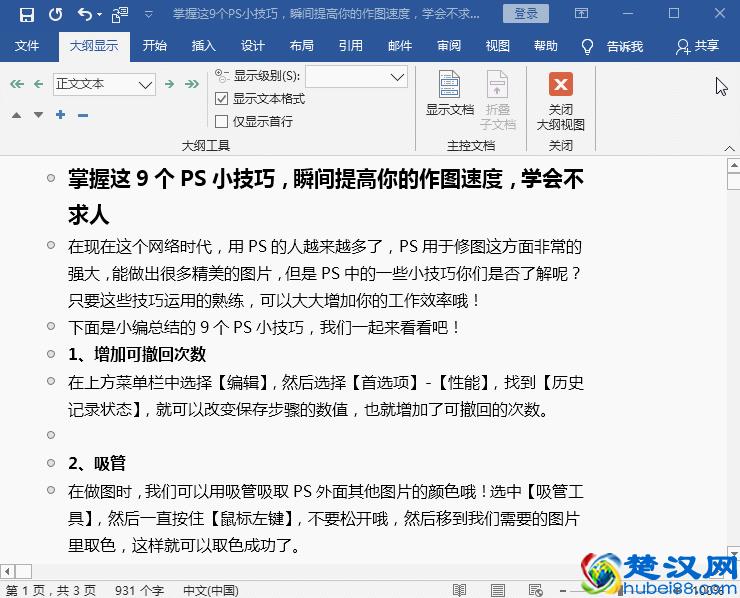Viewport: 740px width, 598px height.
Task: Demote outline level single-right arrow
Action: [169, 84]
